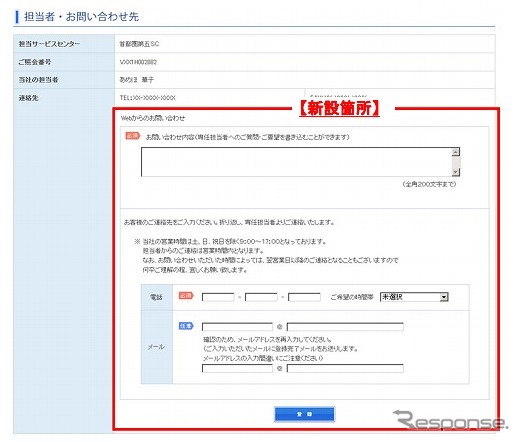This screenshot has width=520, height=442.
Task: Click the confirmation email domain field
Action: coord(345,368)
